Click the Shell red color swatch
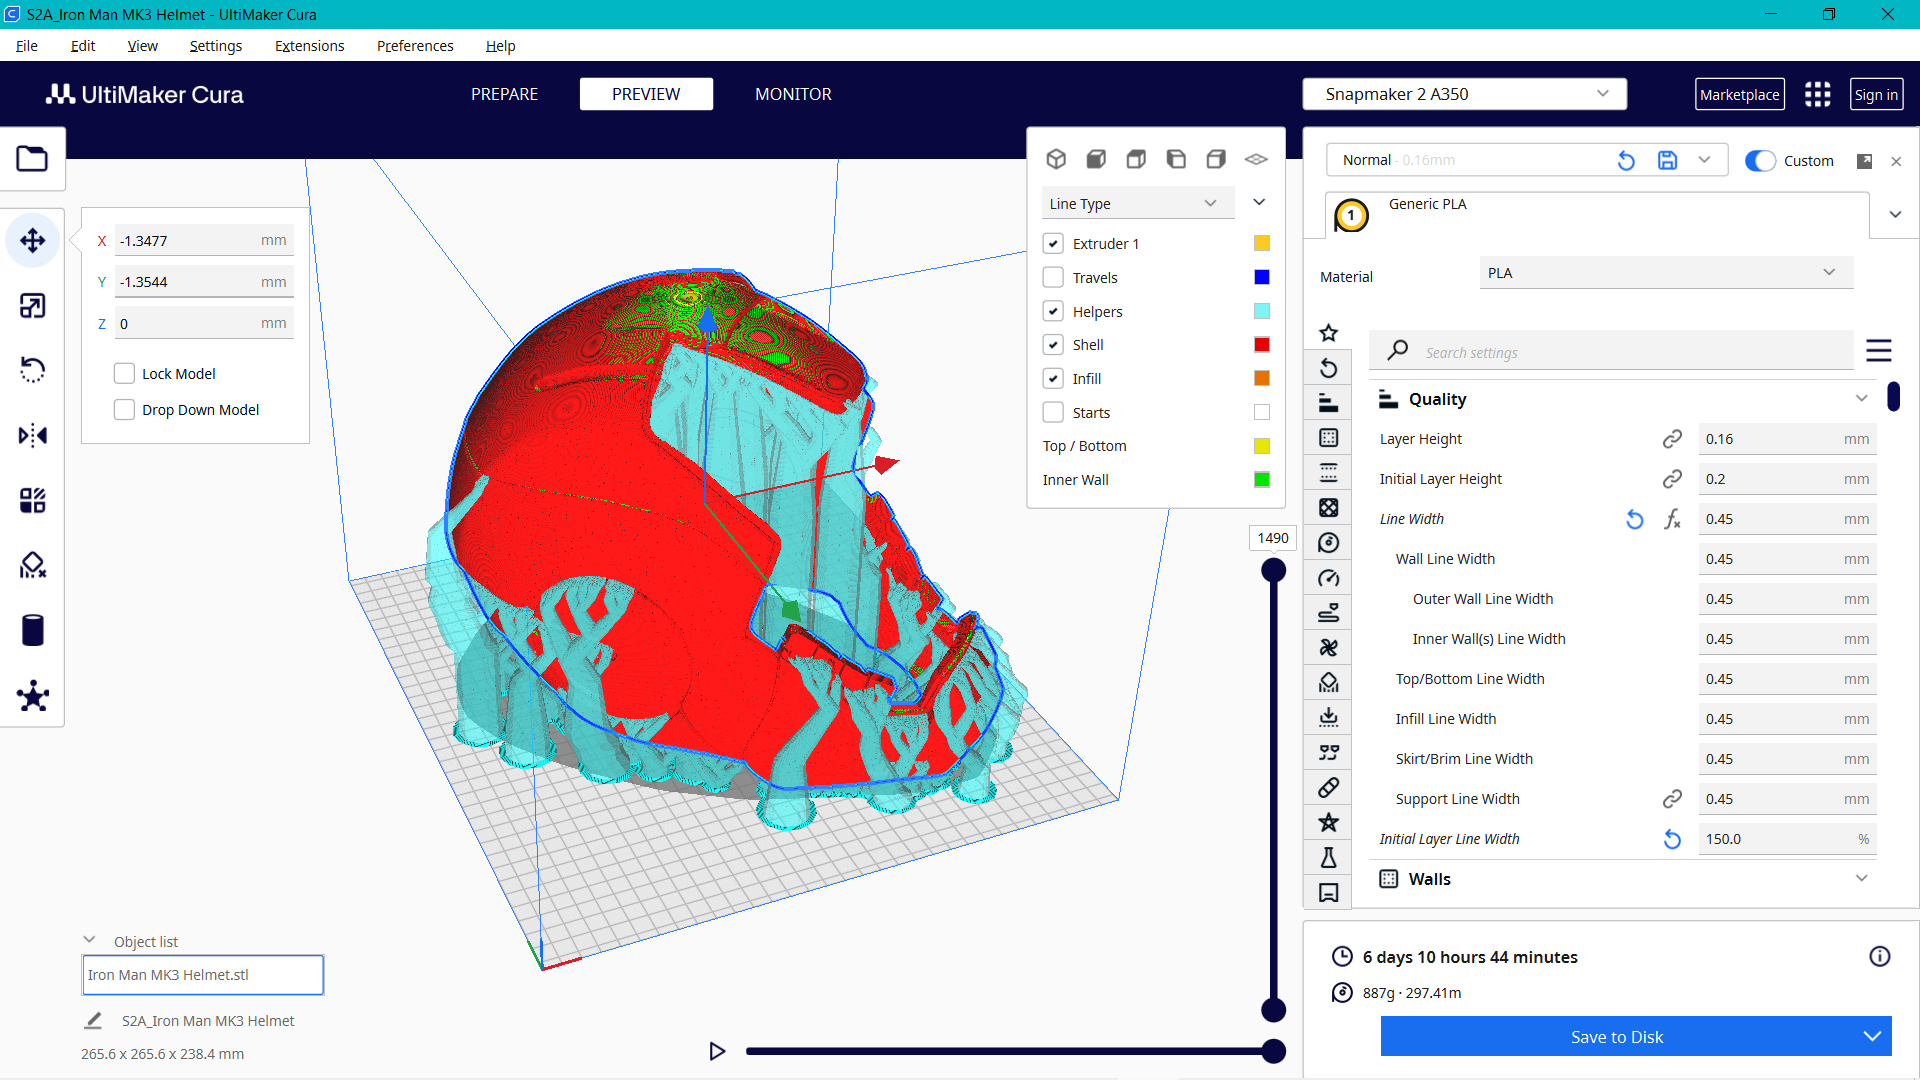 1261,344
